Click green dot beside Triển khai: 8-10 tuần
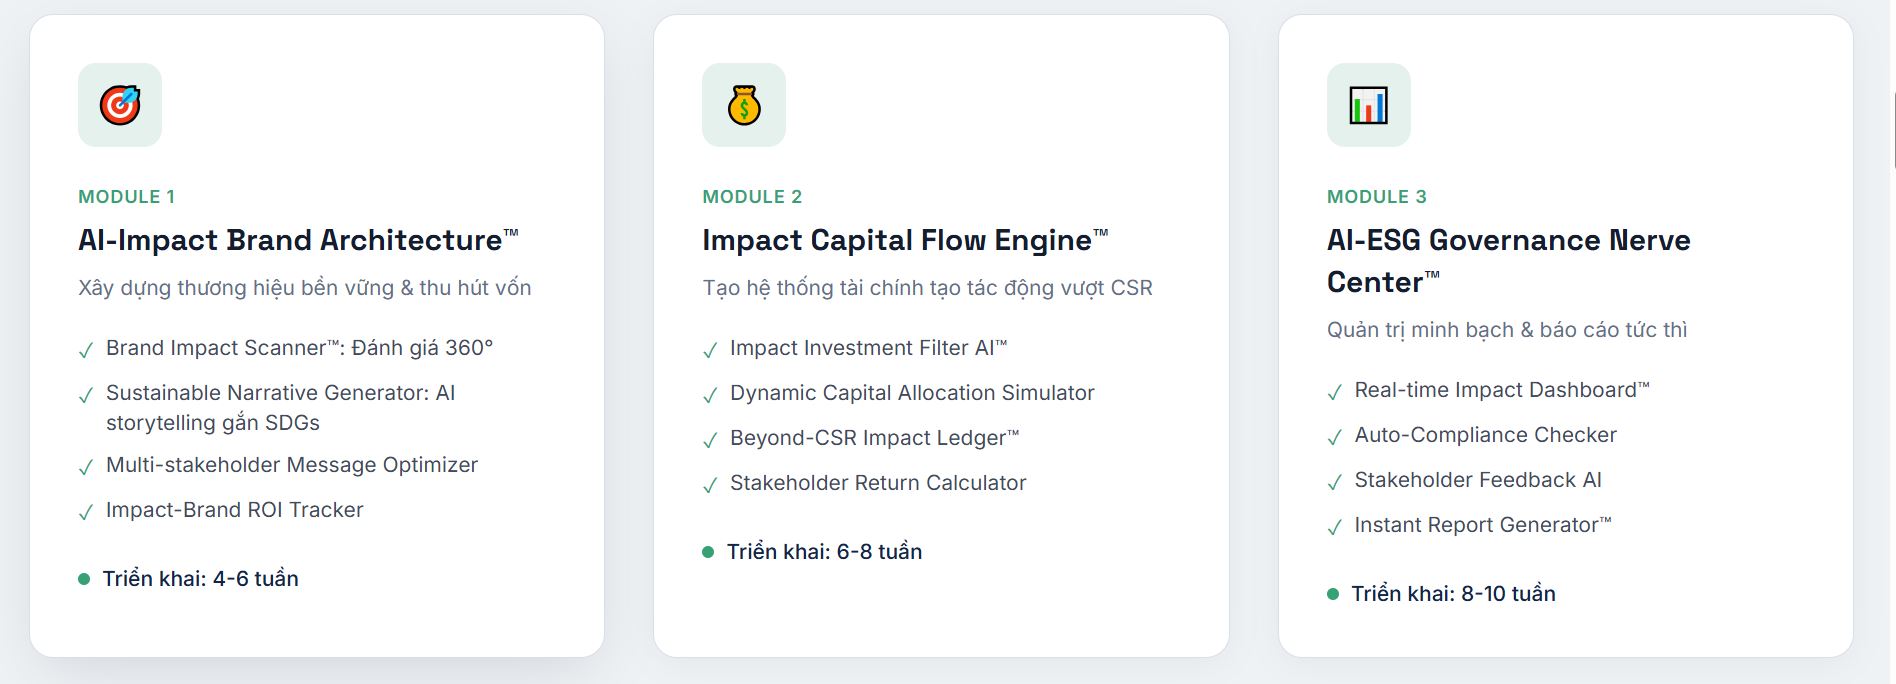This screenshot has height=684, width=1896. coord(1333,594)
